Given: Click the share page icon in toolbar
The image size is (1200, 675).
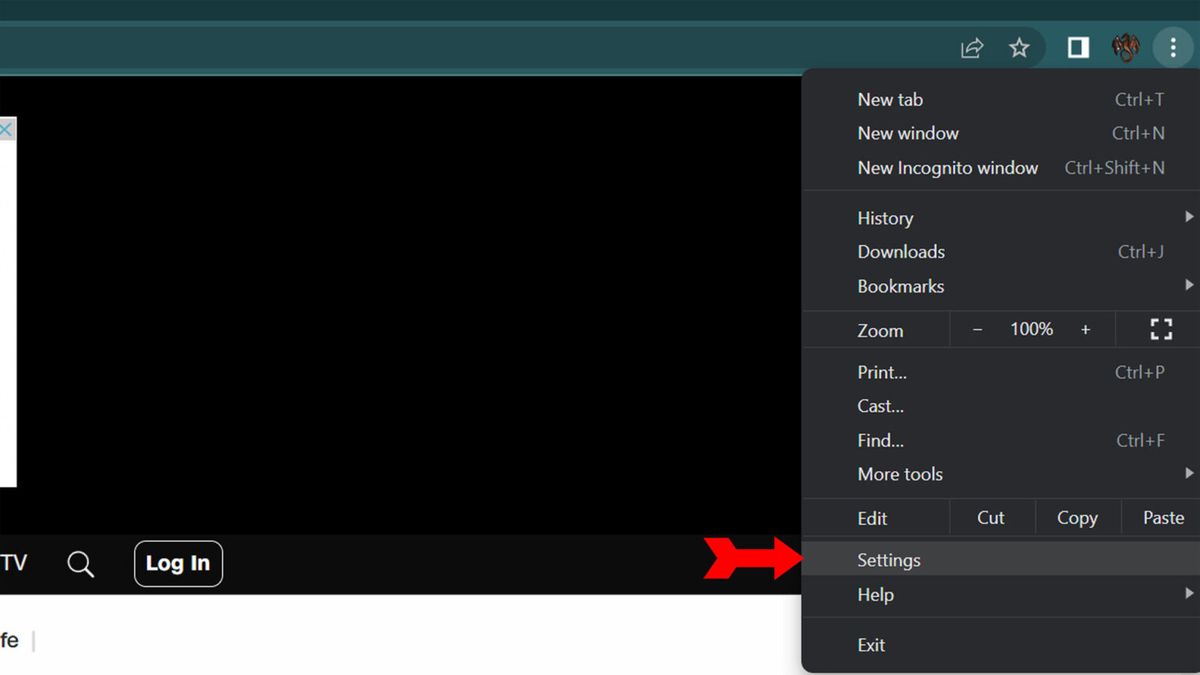Looking at the screenshot, I should coord(972,48).
